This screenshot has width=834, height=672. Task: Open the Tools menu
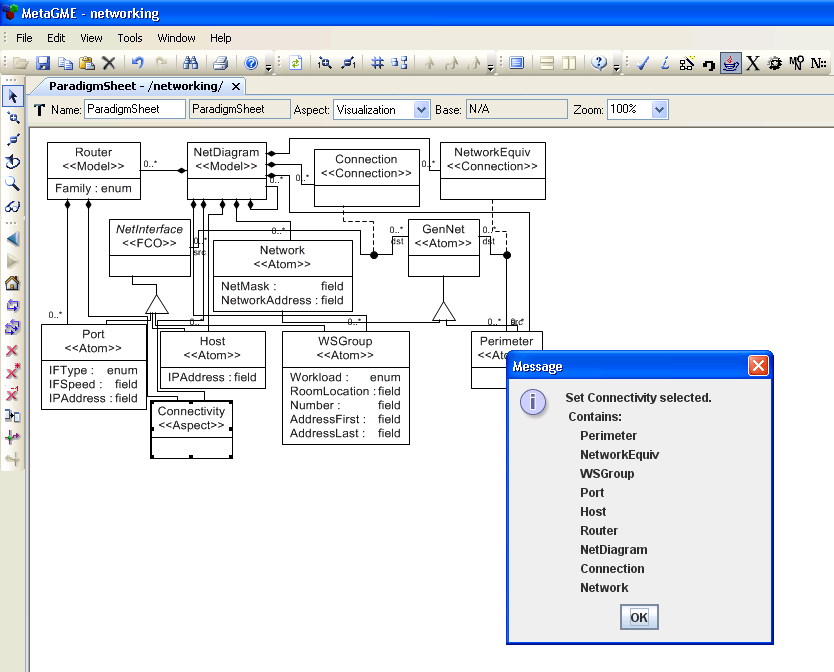130,38
